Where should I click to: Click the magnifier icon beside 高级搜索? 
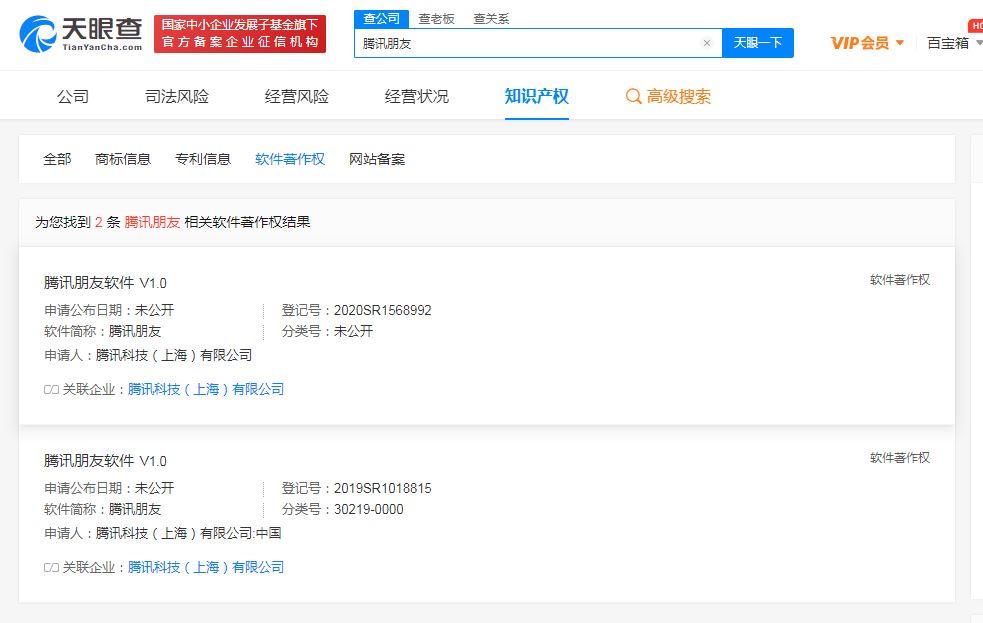click(633, 96)
